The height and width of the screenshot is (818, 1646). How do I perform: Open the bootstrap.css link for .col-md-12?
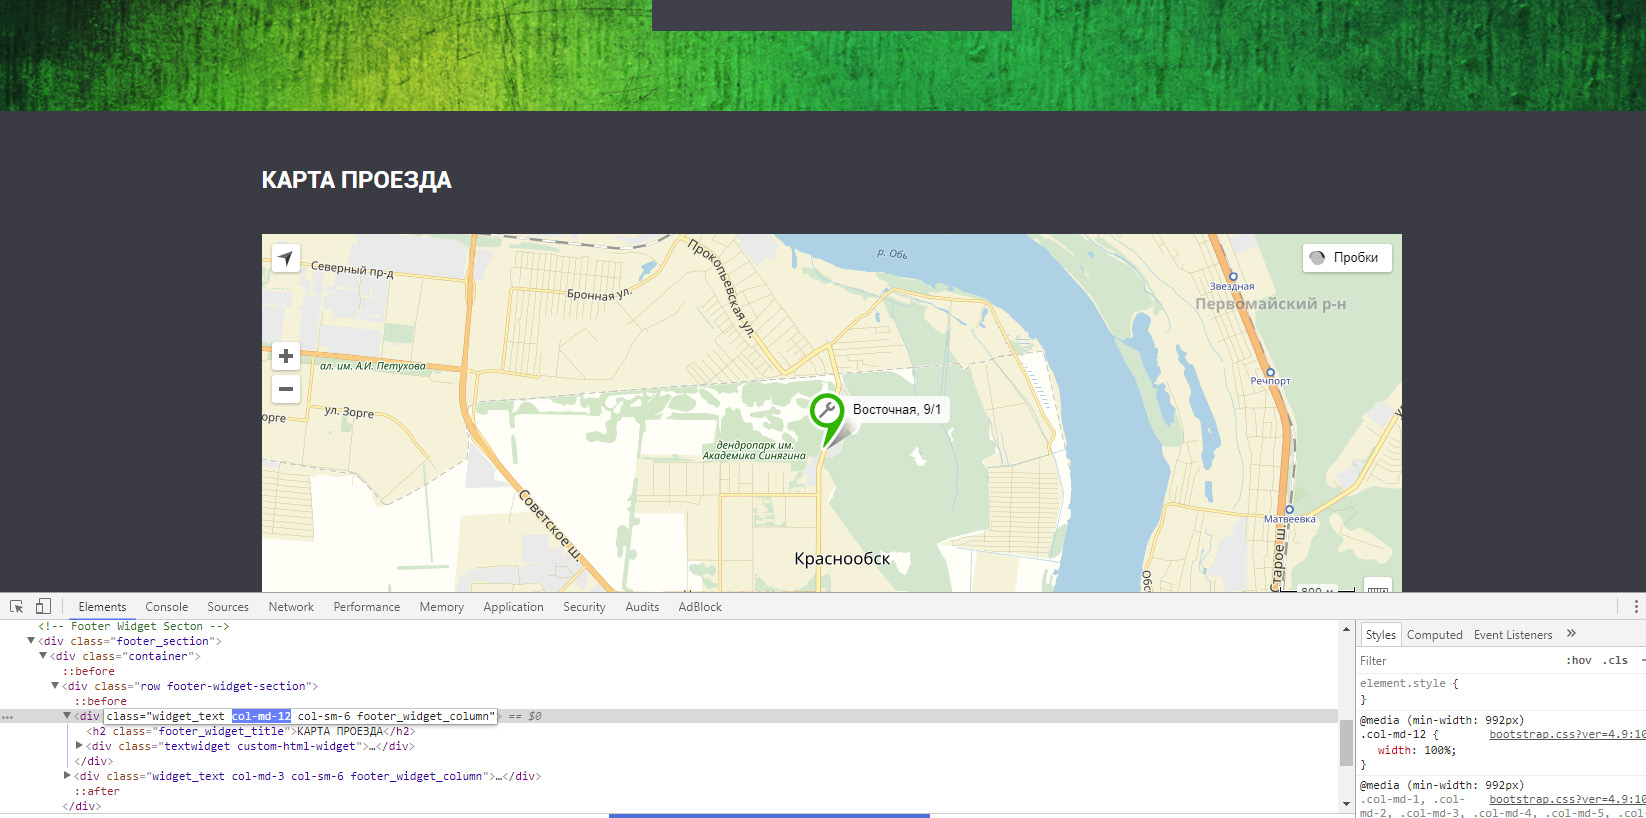(x=1566, y=735)
